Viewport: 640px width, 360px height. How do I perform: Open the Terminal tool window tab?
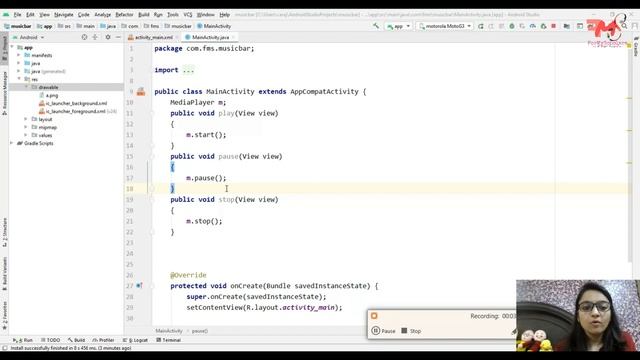point(169,340)
